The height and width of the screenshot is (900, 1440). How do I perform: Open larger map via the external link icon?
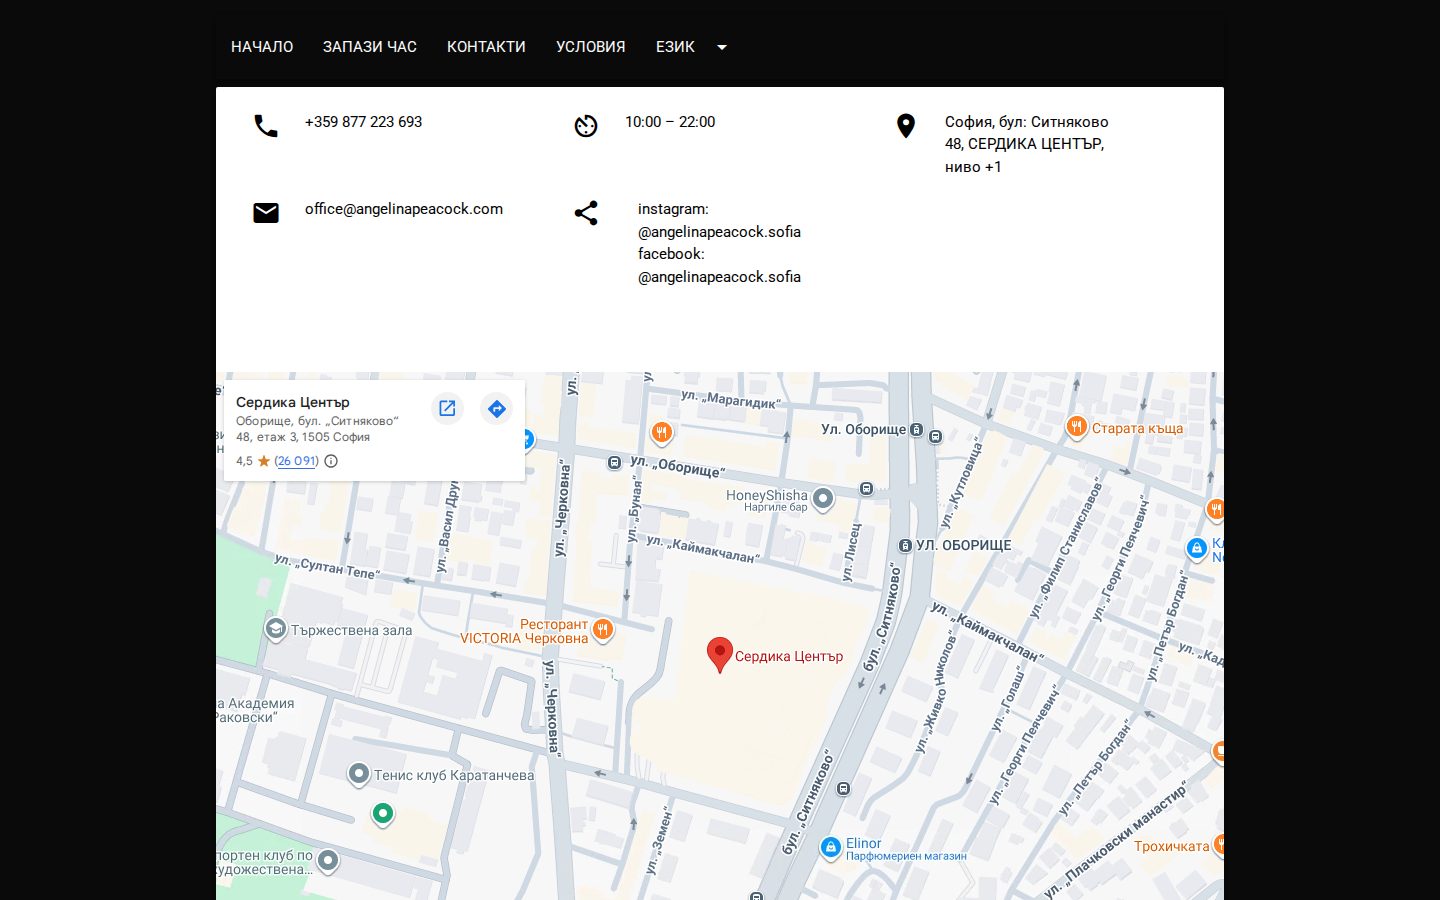(x=447, y=408)
